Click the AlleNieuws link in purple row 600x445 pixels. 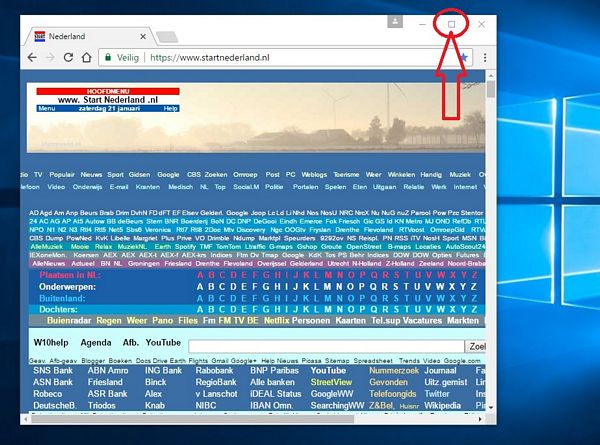pyautogui.click(x=49, y=264)
